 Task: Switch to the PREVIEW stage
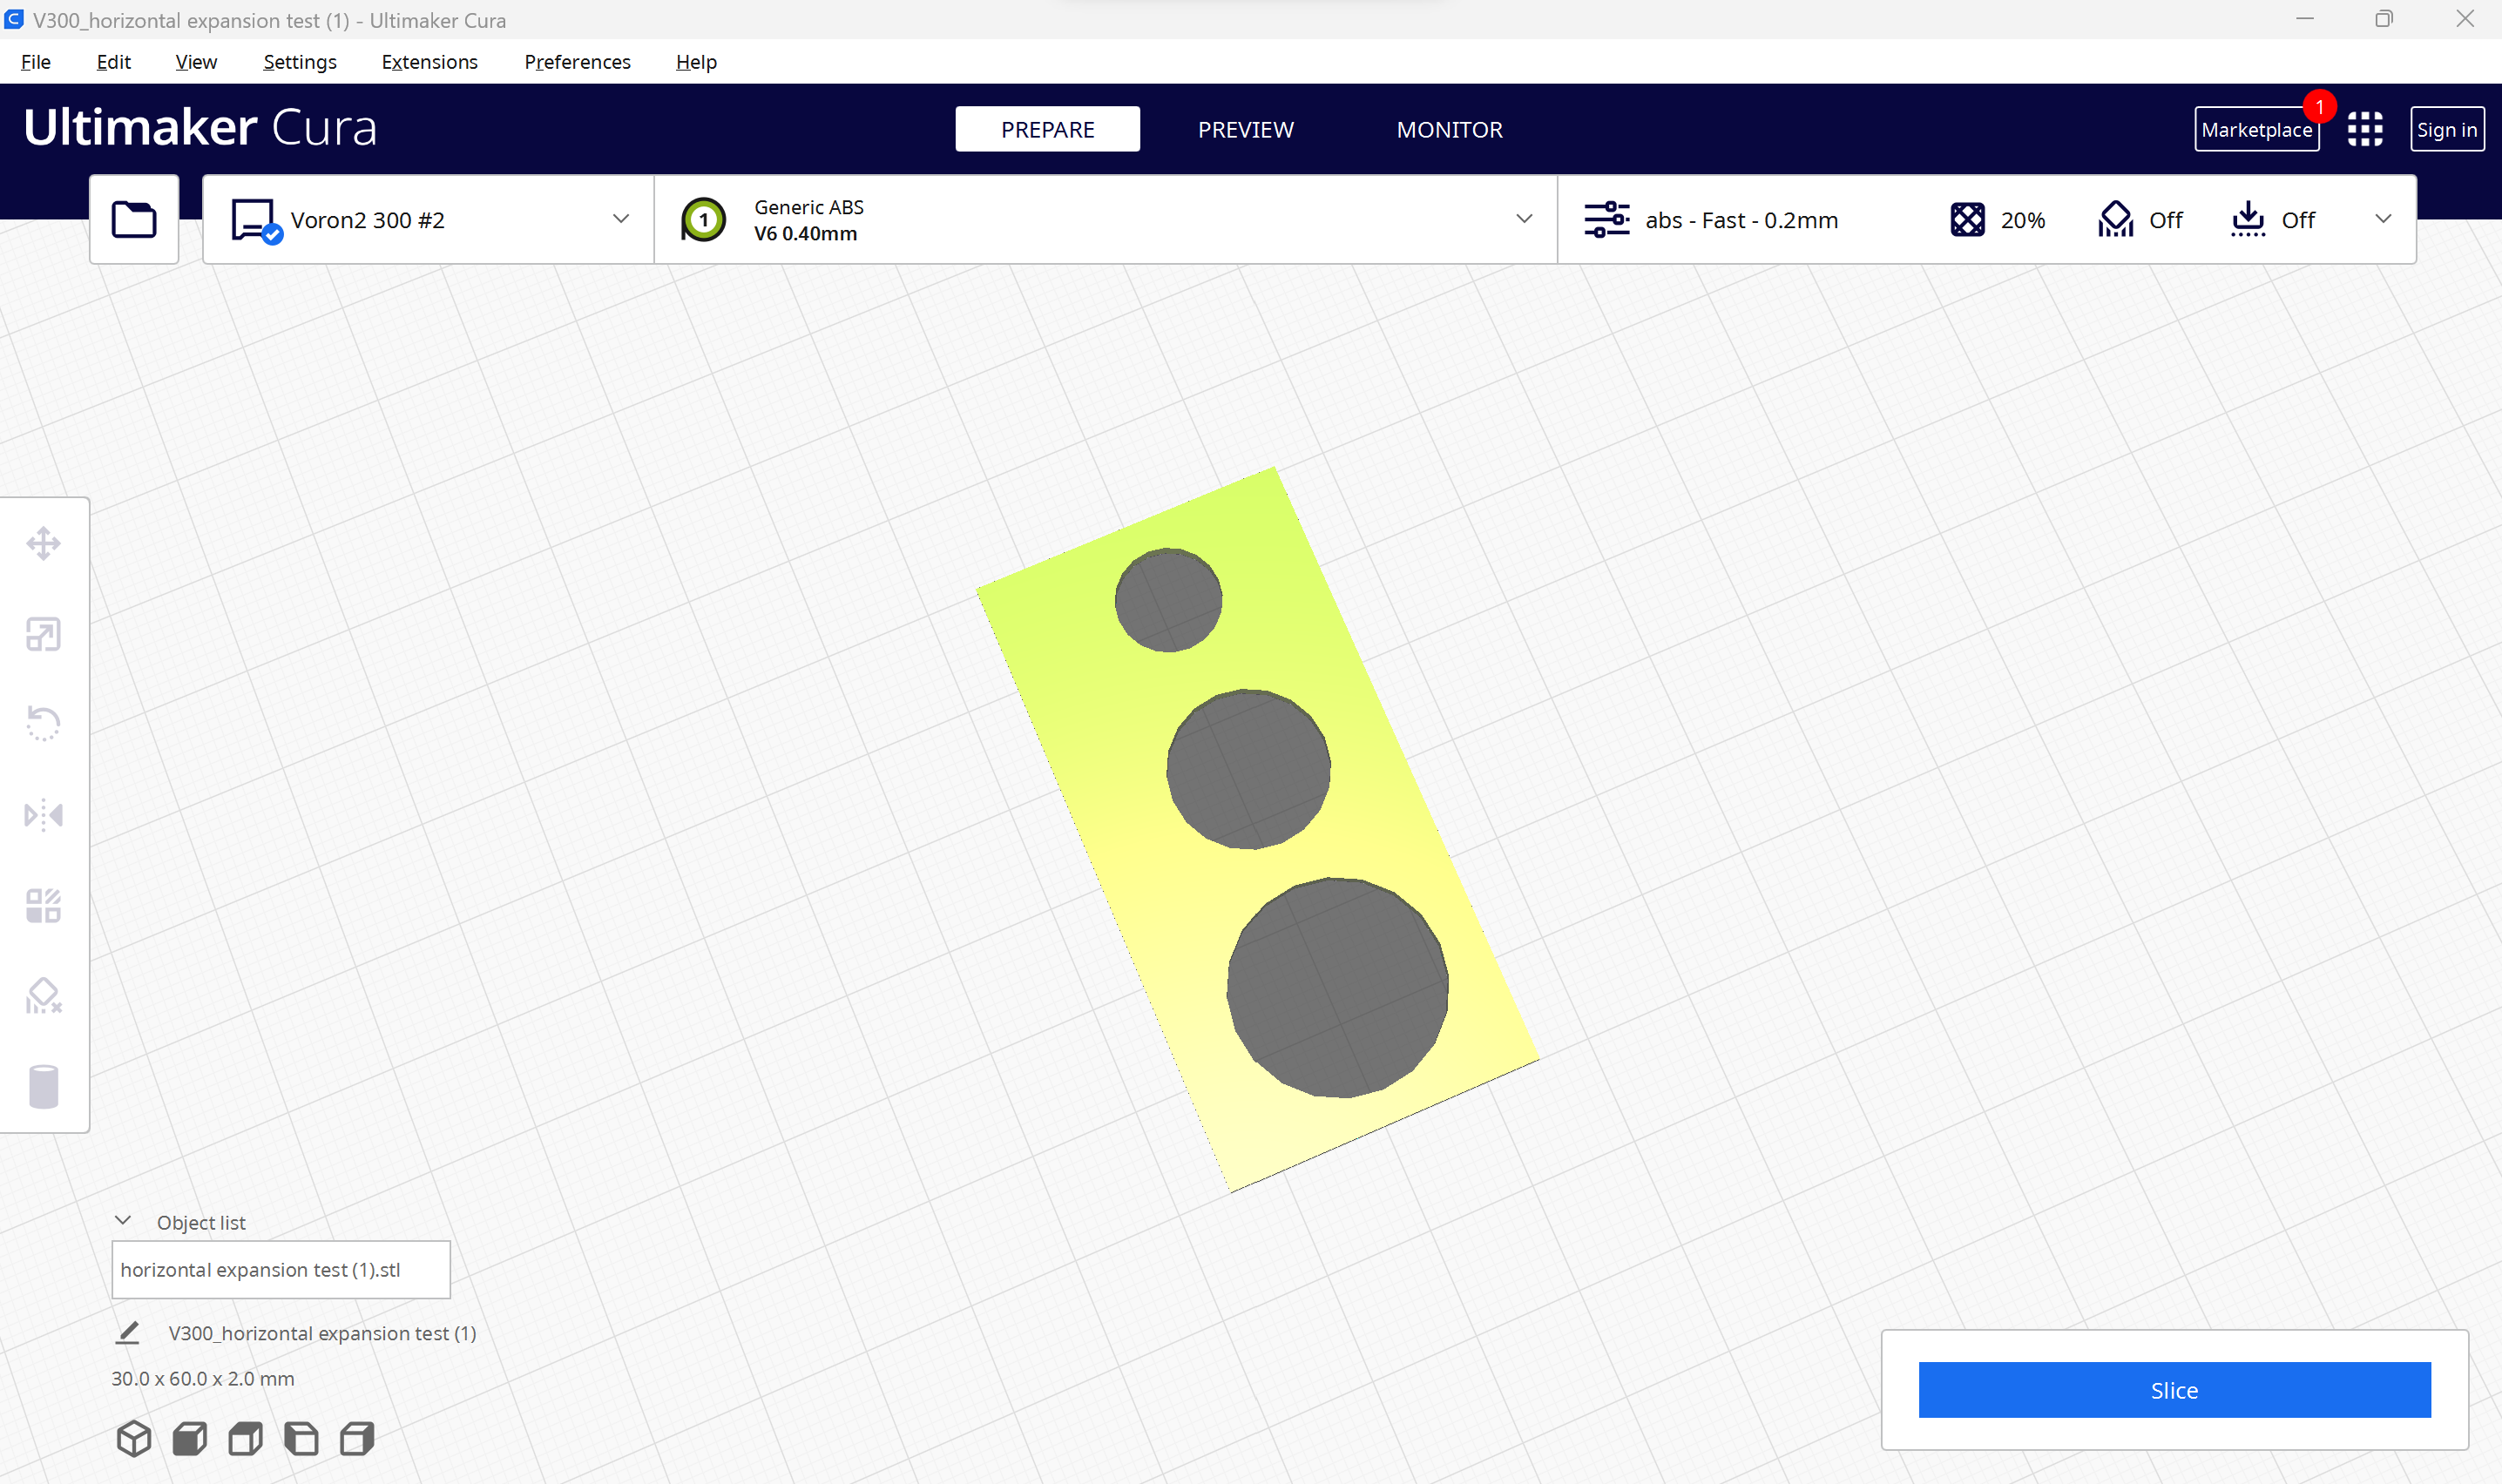tap(1245, 129)
